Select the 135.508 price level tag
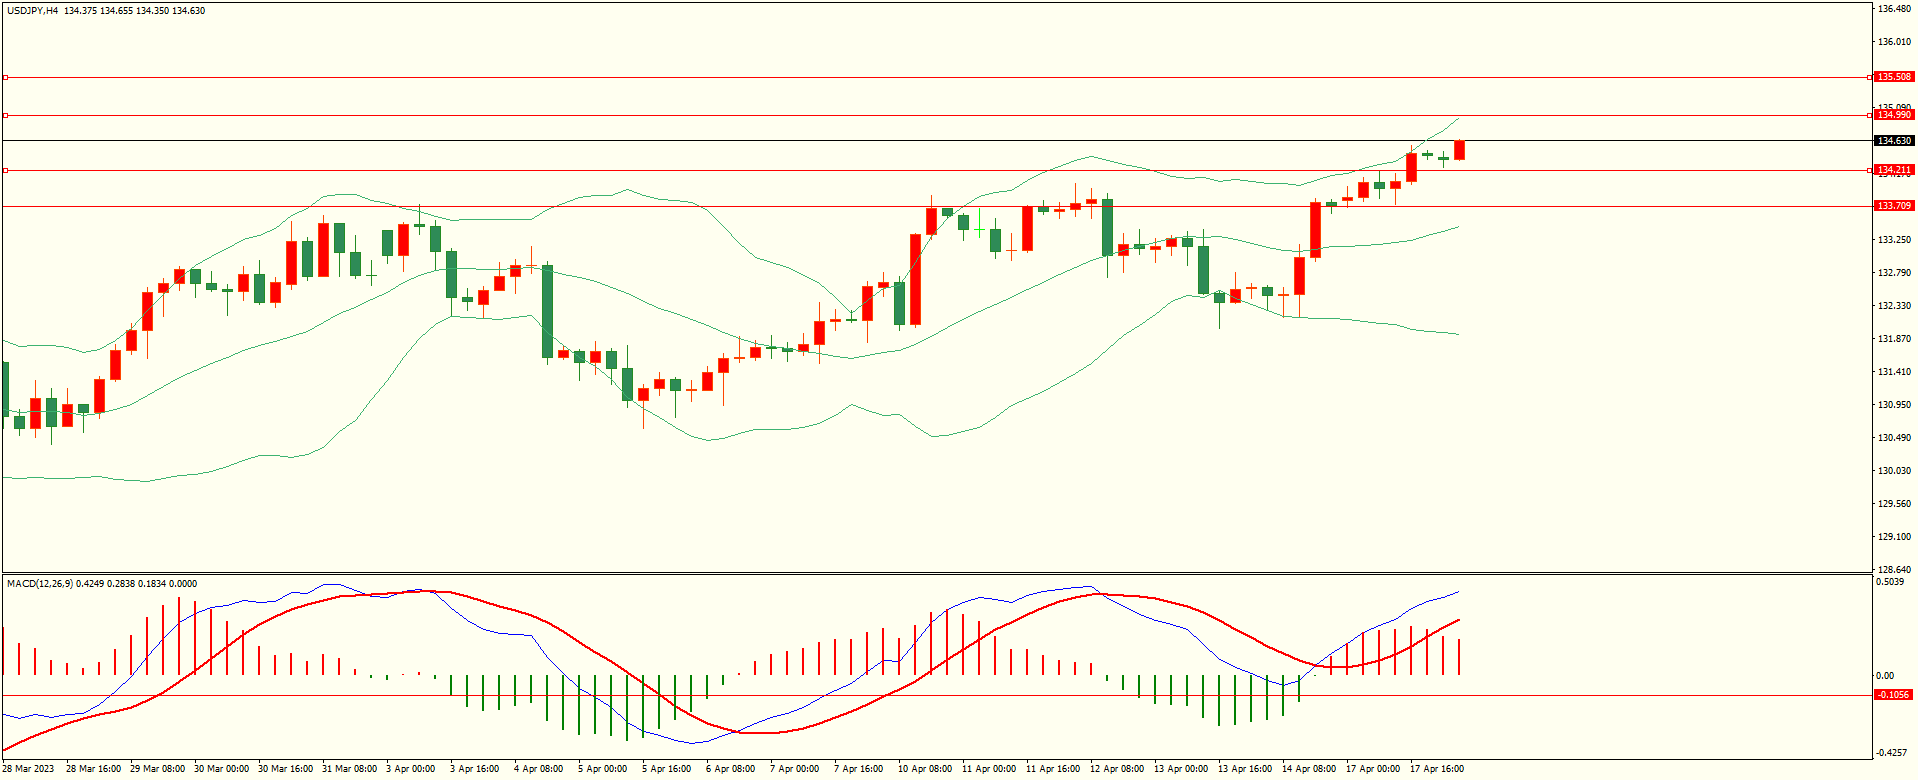 coord(1894,77)
